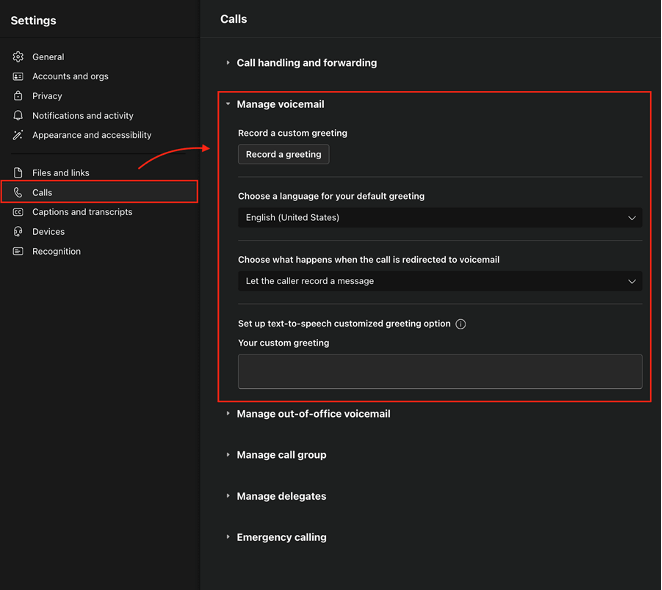Viewport: 662px width, 590px height.
Task: Open the voicemail redirect action dropdown
Action: [440, 282]
